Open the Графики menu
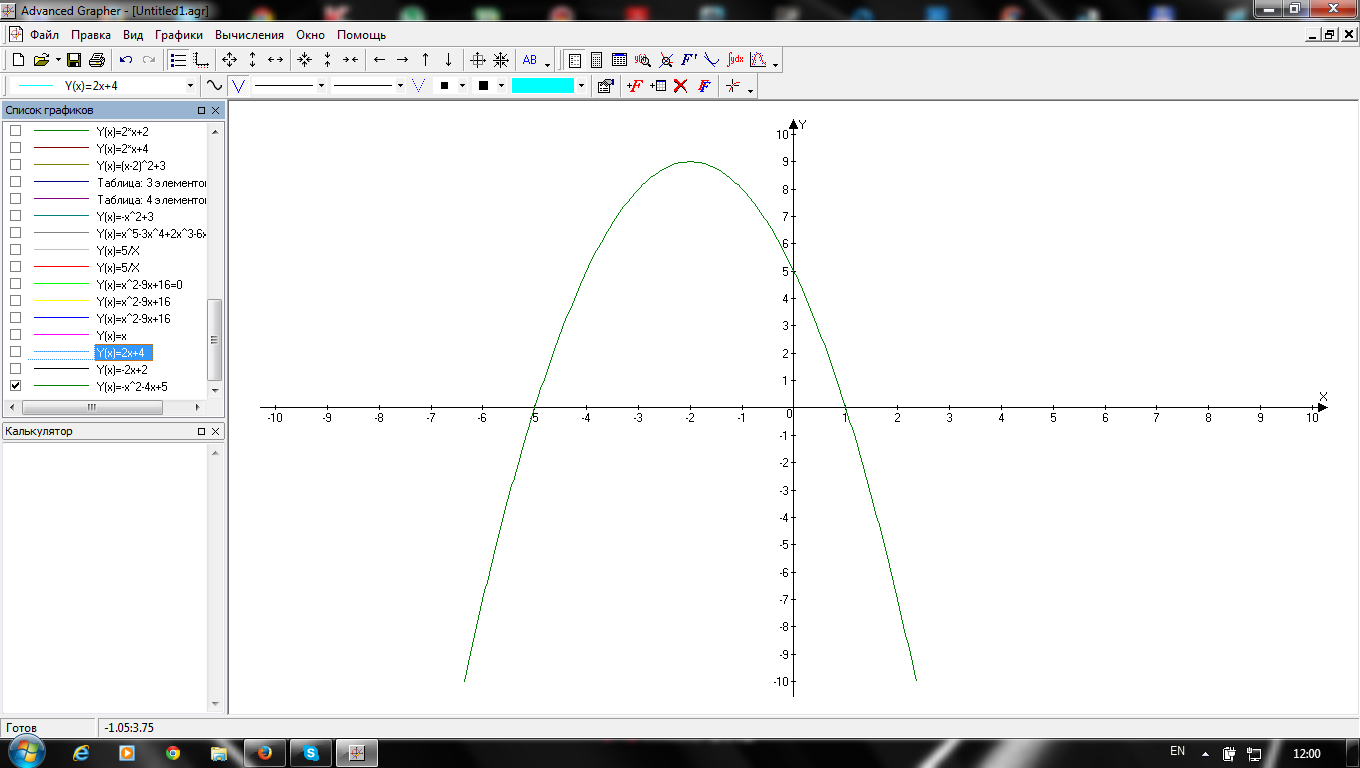This screenshot has height=768, width=1360. [179, 34]
